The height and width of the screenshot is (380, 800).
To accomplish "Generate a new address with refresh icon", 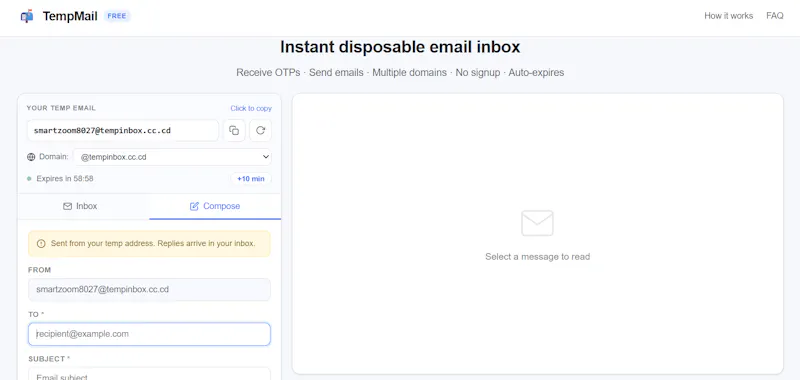I will point(260,131).
